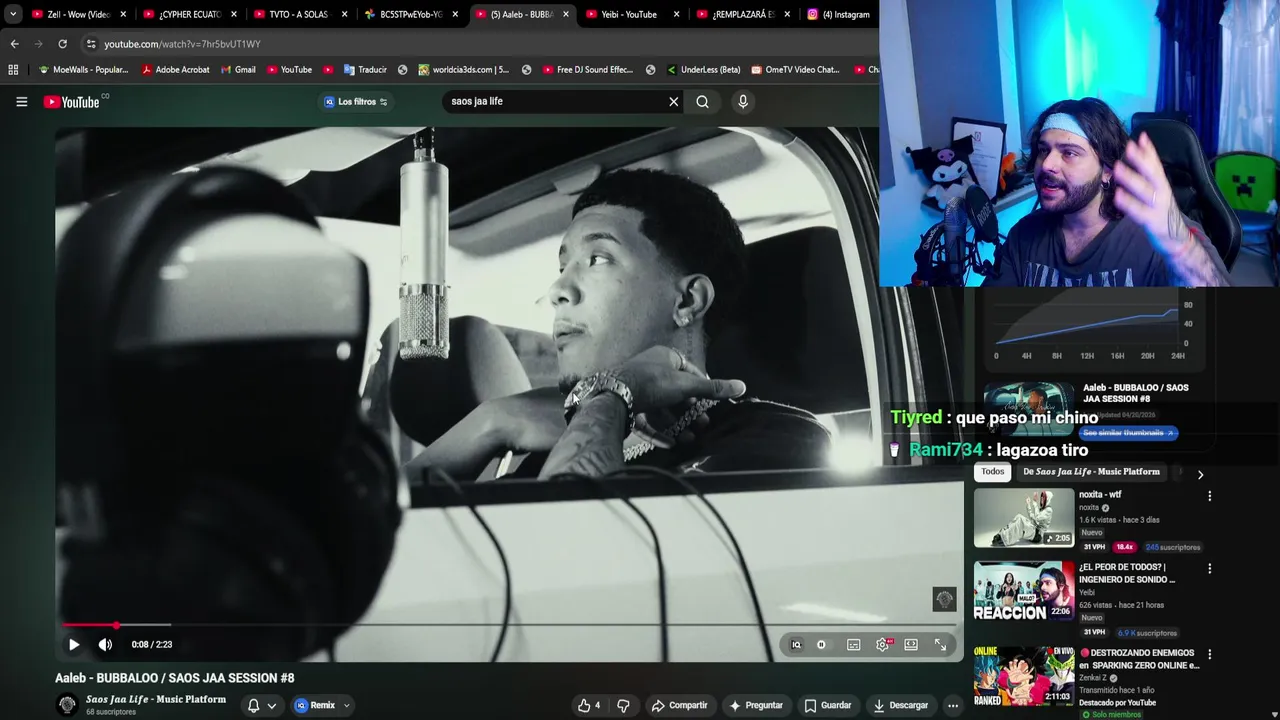Clear the search box text
The width and height of the screenshot is (1280, 720).
tap(673, 101)
